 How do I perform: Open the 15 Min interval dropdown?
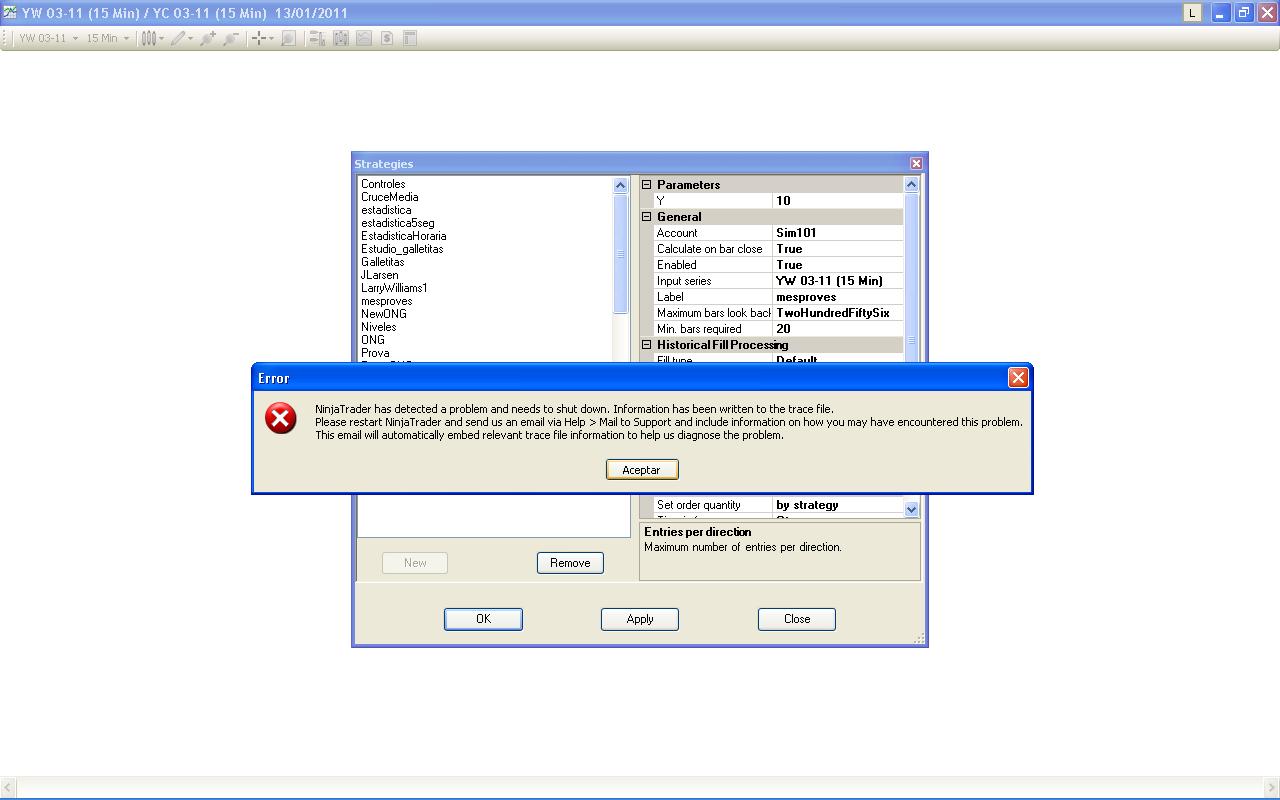click(x=108, y=38)
